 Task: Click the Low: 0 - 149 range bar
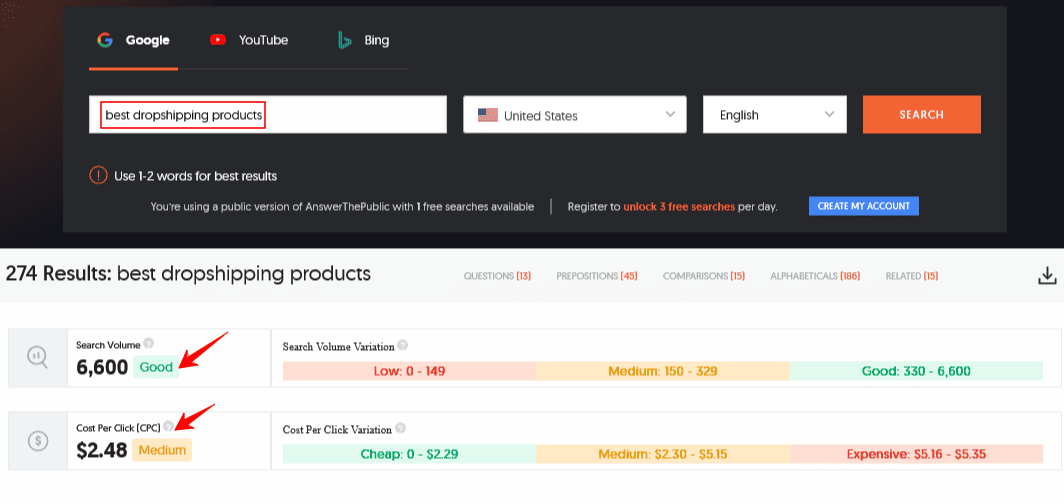pos(409,371)
